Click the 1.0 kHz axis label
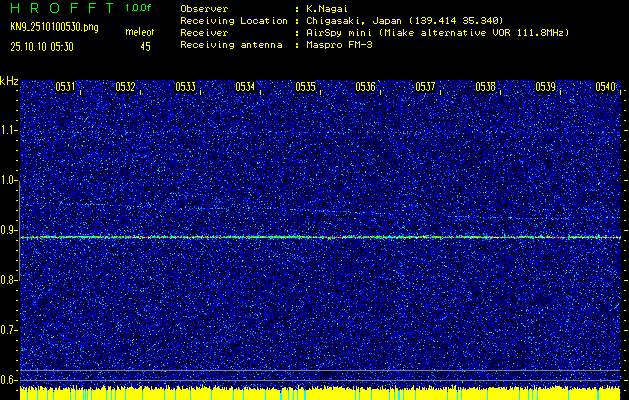This screenshot has width=629, height=400. click(9, 180)
